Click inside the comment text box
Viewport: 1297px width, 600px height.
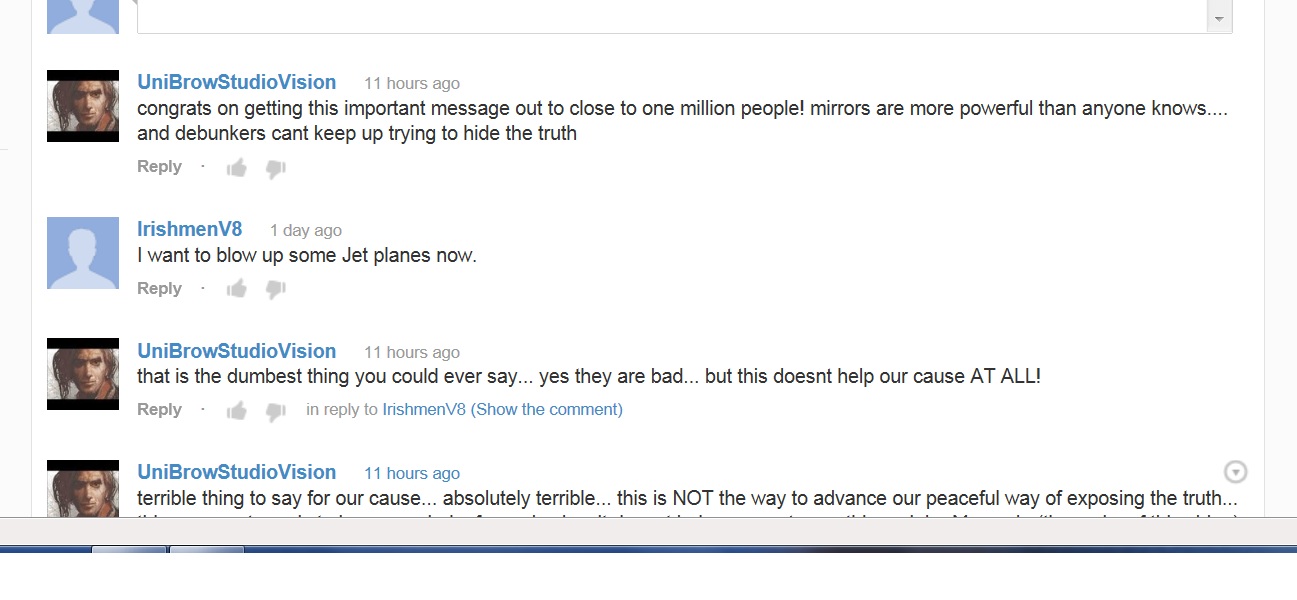point(670,17)
